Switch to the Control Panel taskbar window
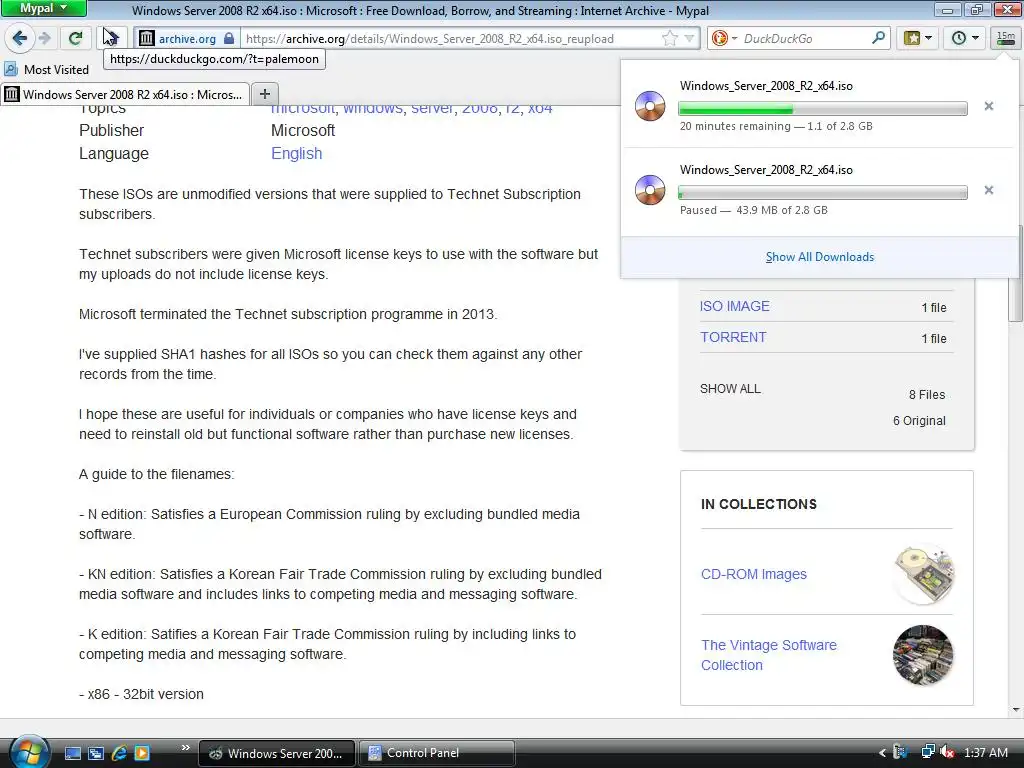The image size is (1024, 768). pos(436,753)
